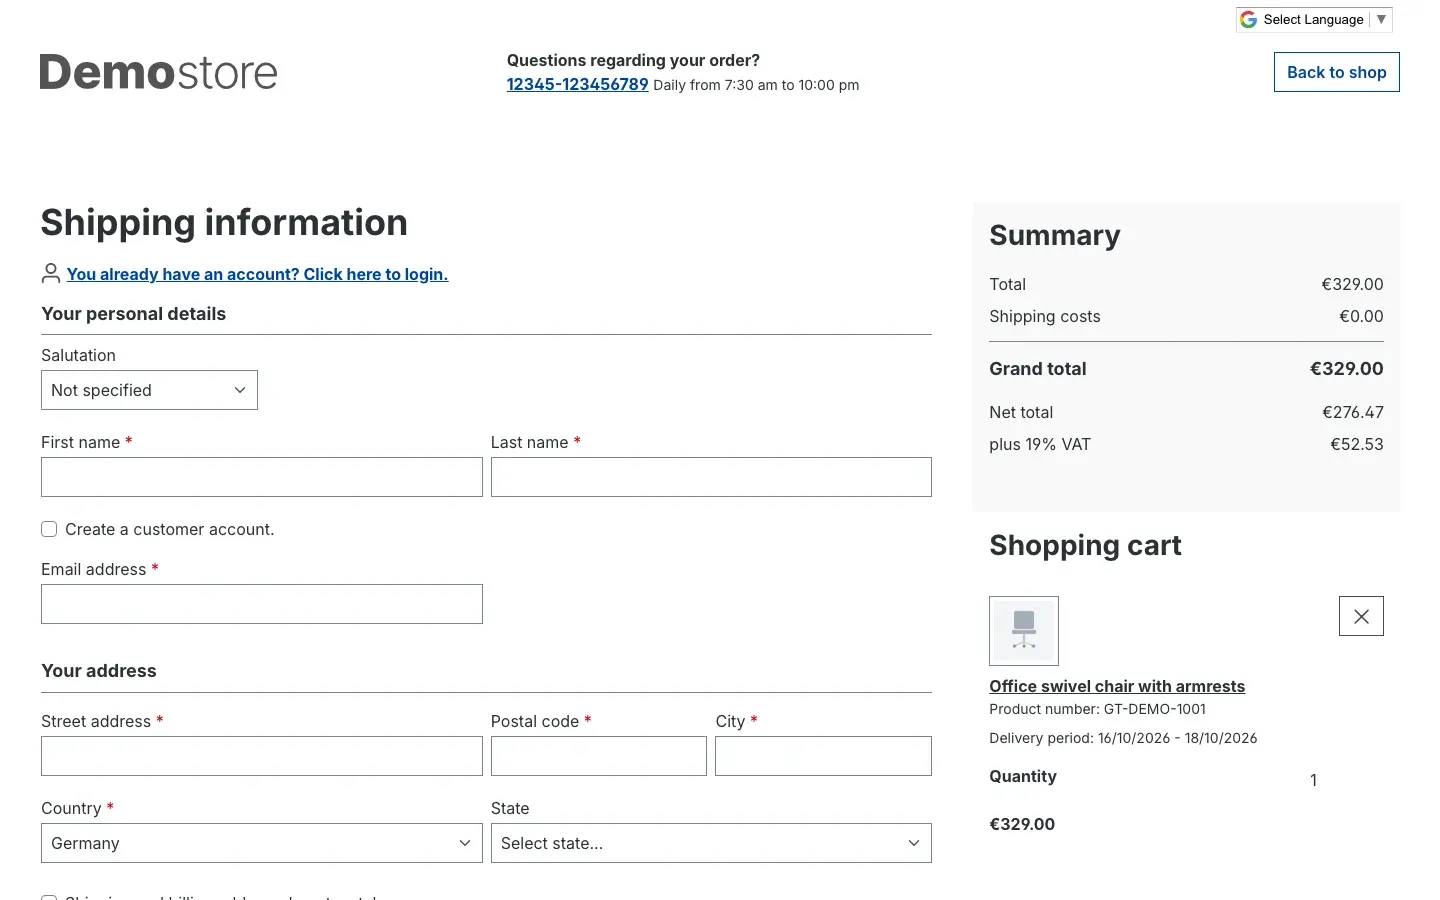Click the VAT amount €52.53

[x=1356, y=444]
